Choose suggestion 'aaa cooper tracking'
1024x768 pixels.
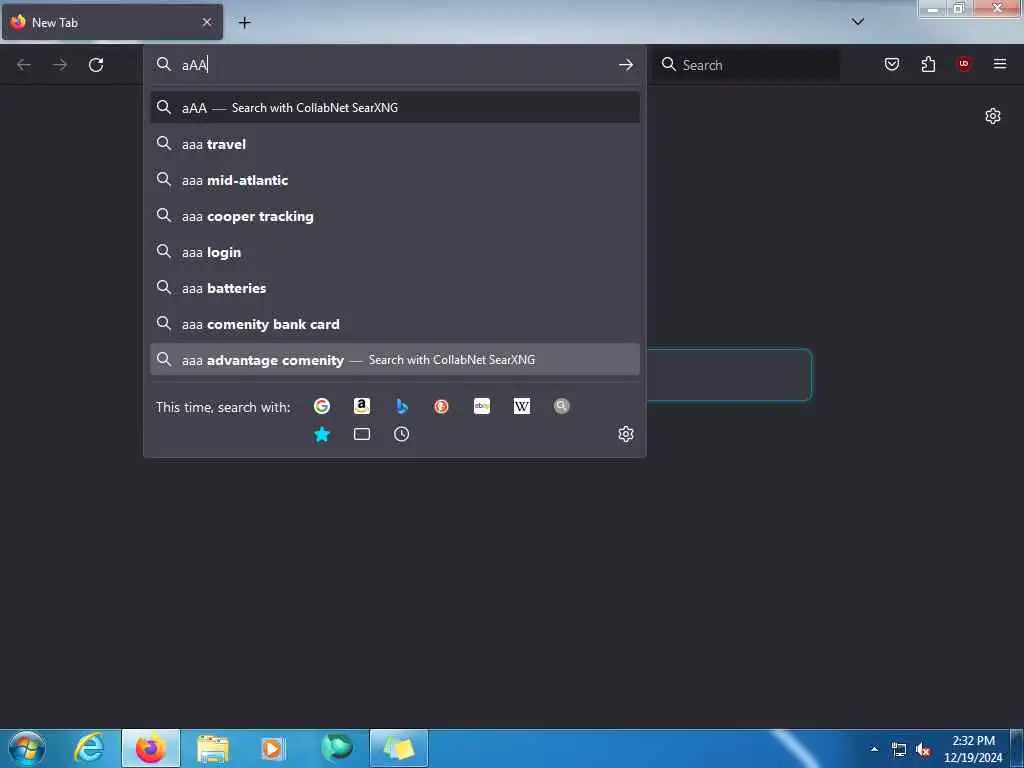tap(395, 216)
